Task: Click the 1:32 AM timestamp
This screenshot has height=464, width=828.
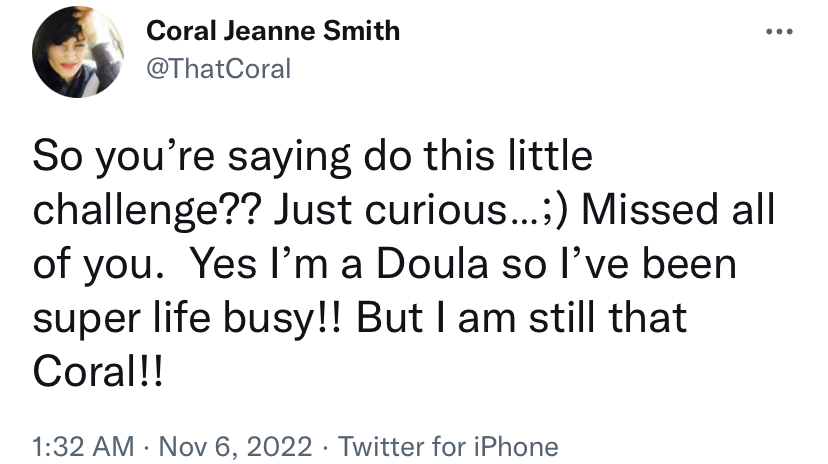Action: [x=83, y=447]
